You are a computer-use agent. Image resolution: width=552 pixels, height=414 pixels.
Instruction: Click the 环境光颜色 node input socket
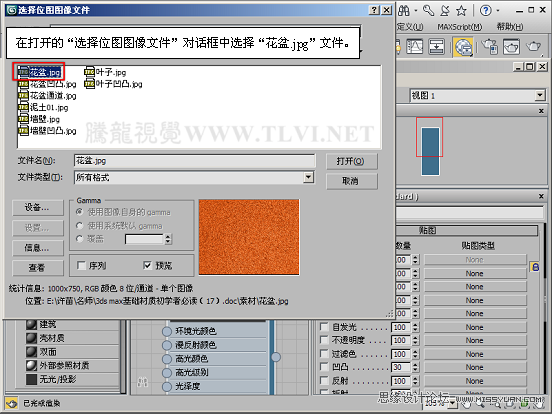(x=166, y=331)
